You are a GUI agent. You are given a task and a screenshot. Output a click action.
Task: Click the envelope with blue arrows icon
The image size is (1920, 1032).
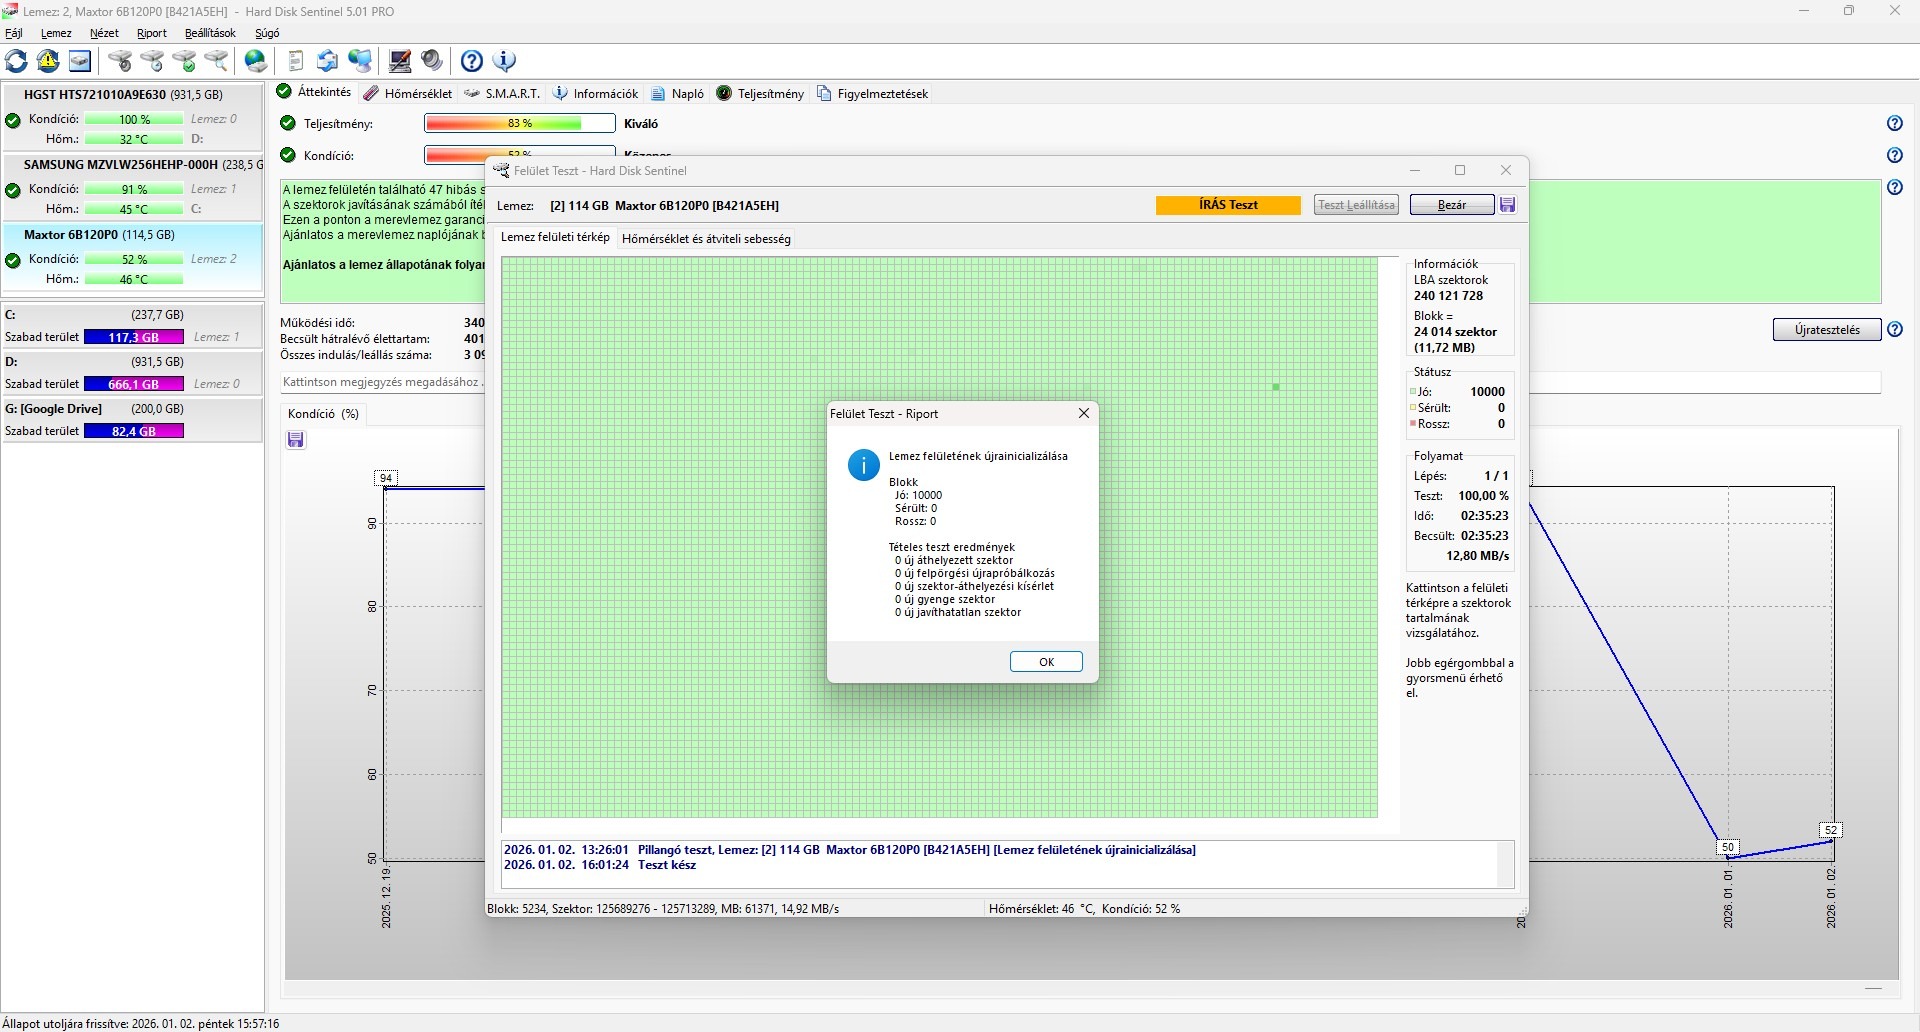pos(328,61)
